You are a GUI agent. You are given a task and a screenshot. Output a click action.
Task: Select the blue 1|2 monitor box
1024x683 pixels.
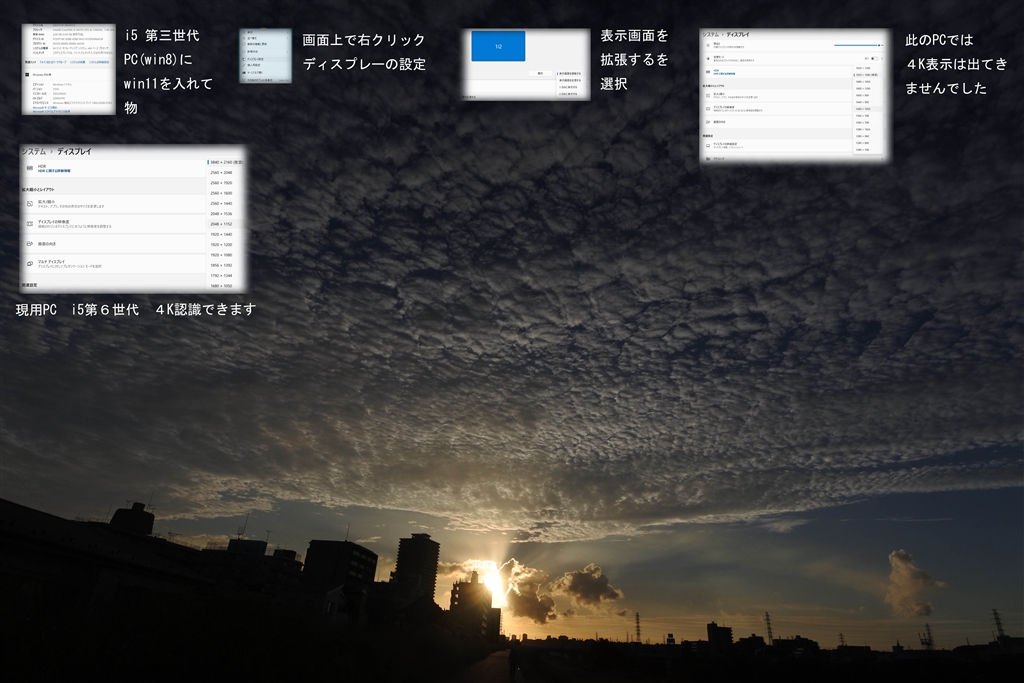(x=498, y=46)
